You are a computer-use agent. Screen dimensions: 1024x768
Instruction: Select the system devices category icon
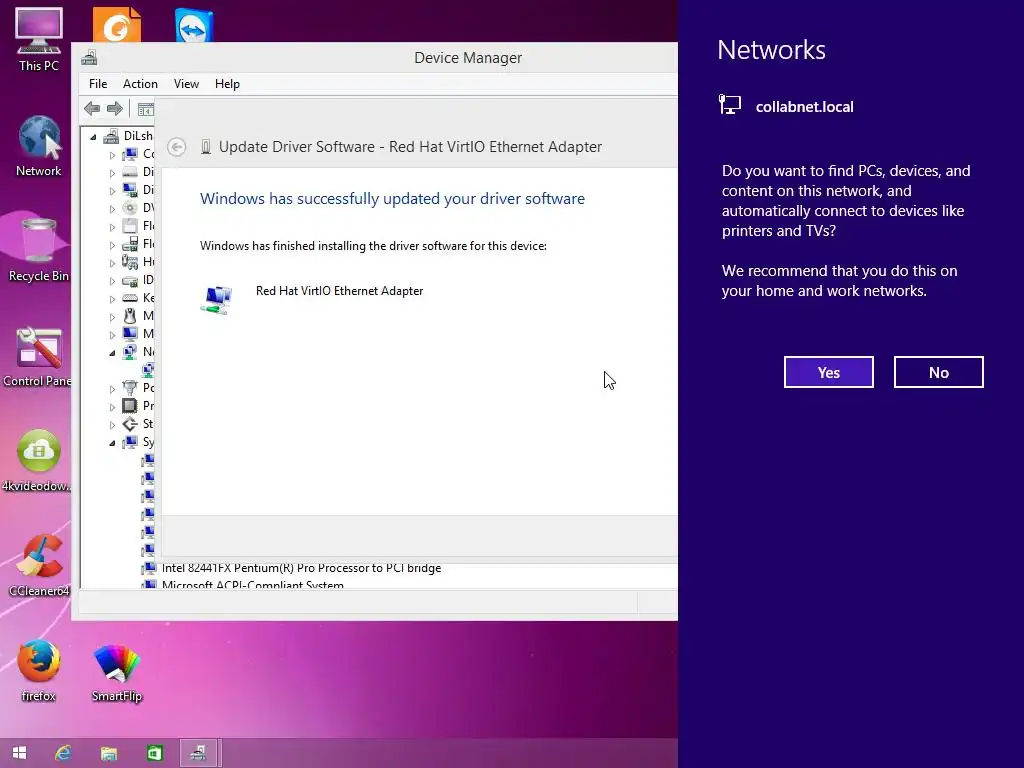tap(131, 442)
